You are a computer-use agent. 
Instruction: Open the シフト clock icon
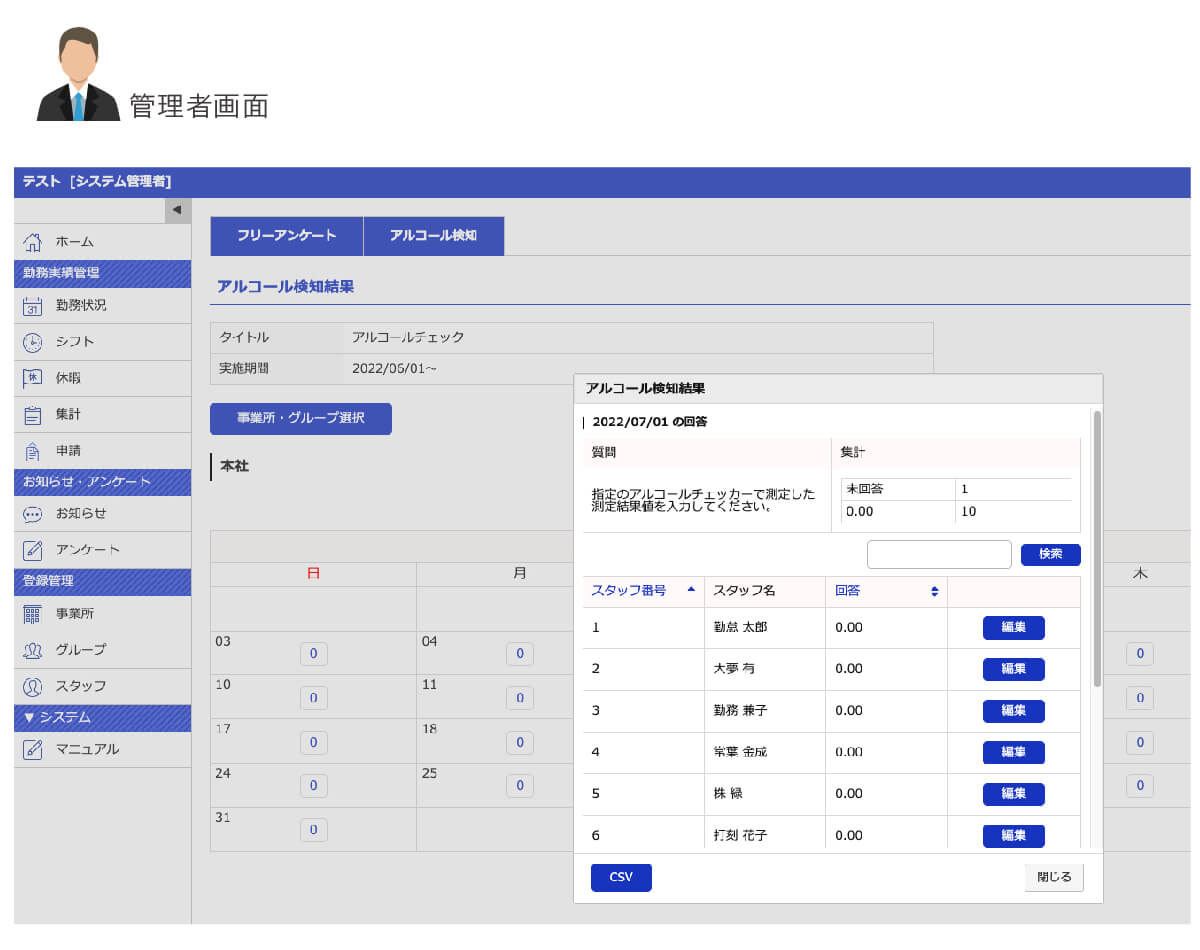pos(32,342)
